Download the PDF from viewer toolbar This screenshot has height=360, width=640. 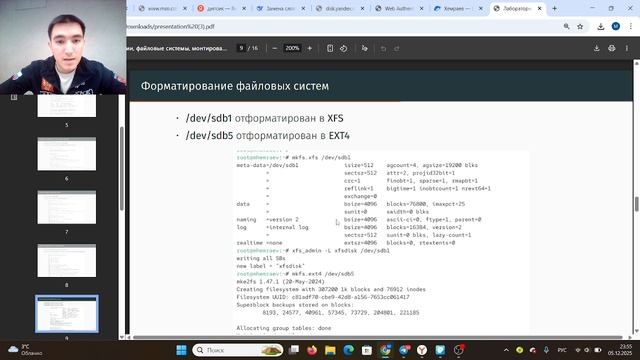click(596, 48)
